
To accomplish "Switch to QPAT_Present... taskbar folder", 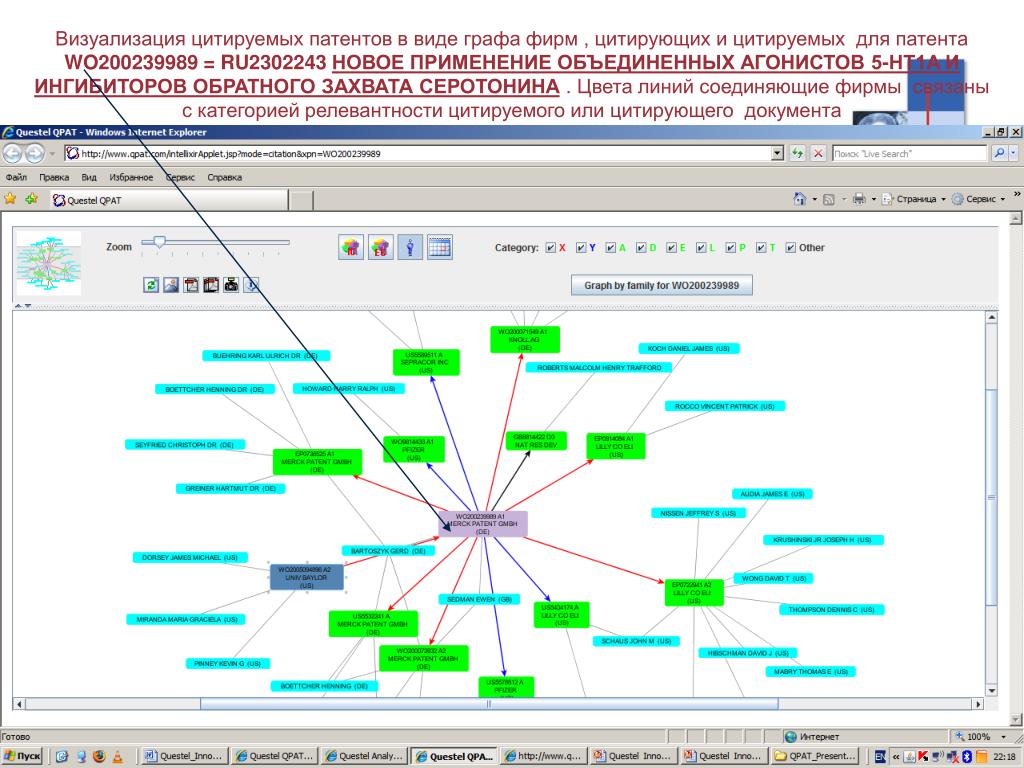I will pyautogui.click(x=815, y=756).
